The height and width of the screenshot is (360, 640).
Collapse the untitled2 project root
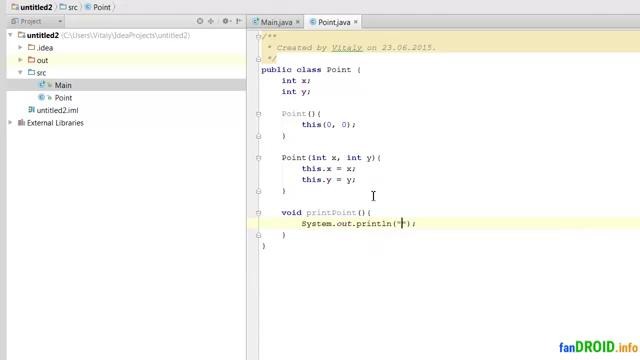tap(11, 35)
